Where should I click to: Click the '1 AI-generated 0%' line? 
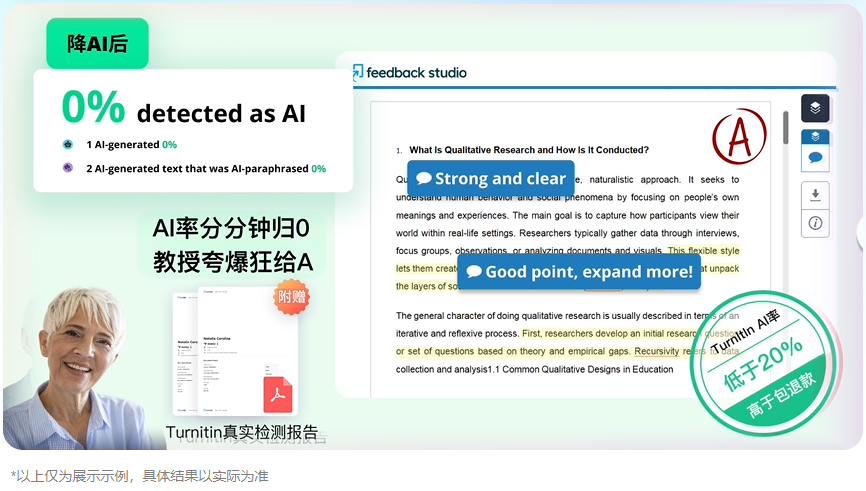coord(131,145)
